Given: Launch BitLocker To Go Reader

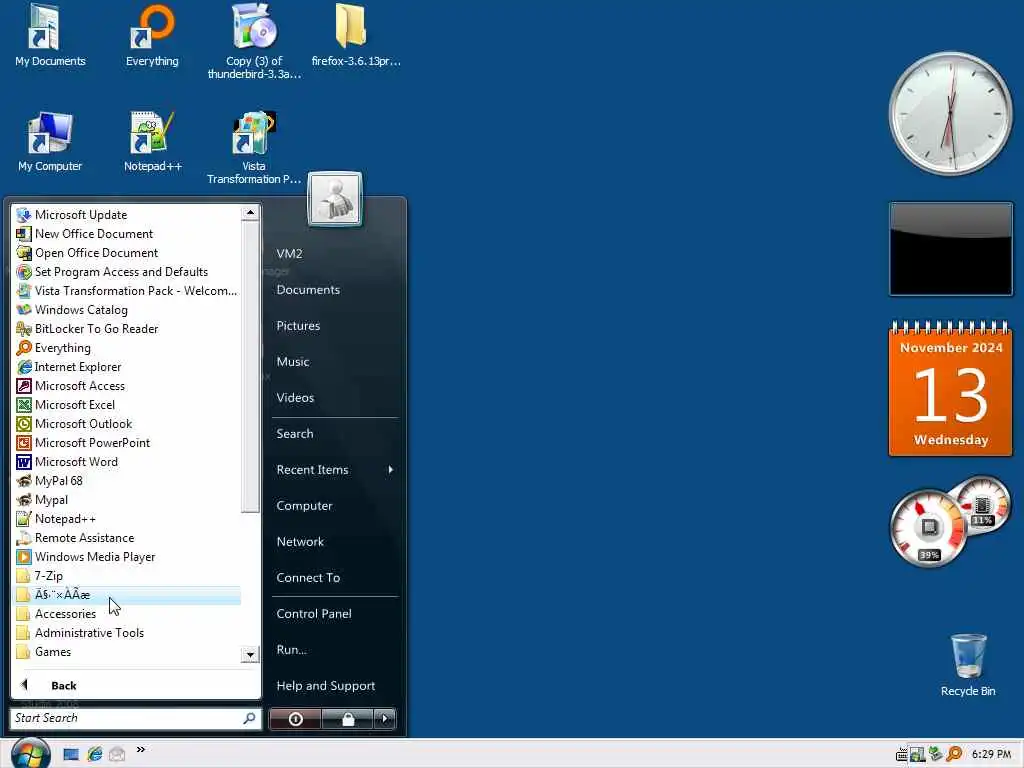Looking at the screenshot, I should [128, 328].
